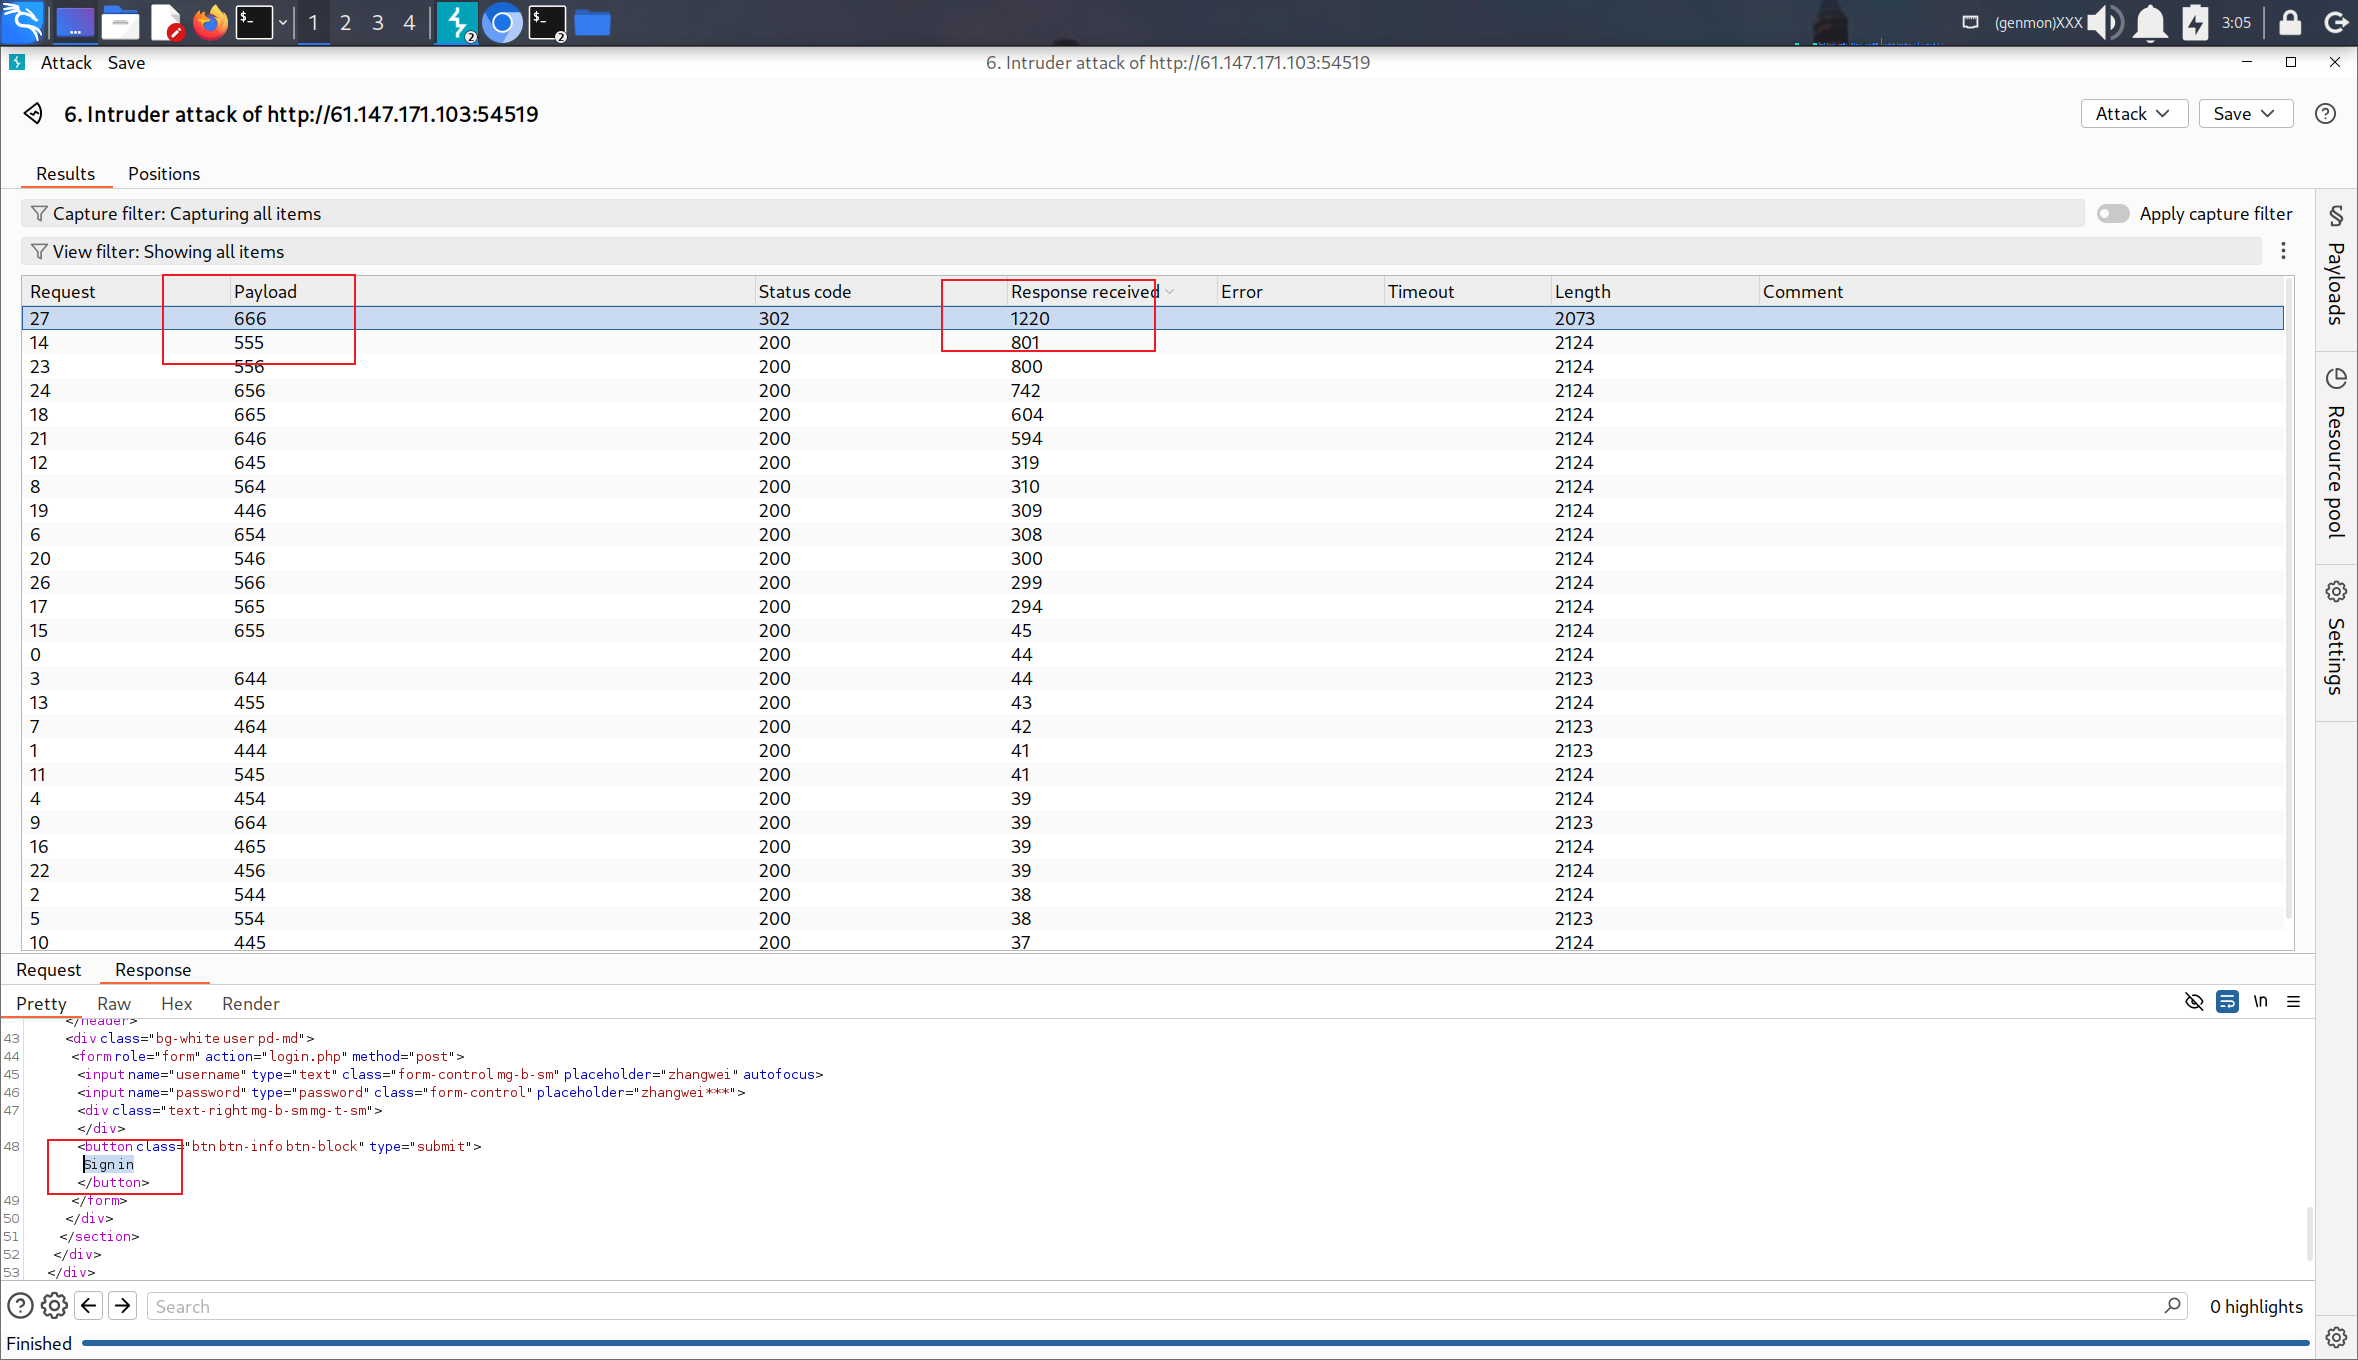Screen dimensions: 2358x1360
Task: Expand the Attack dropdown button
Action: (x=2133, y=113)
